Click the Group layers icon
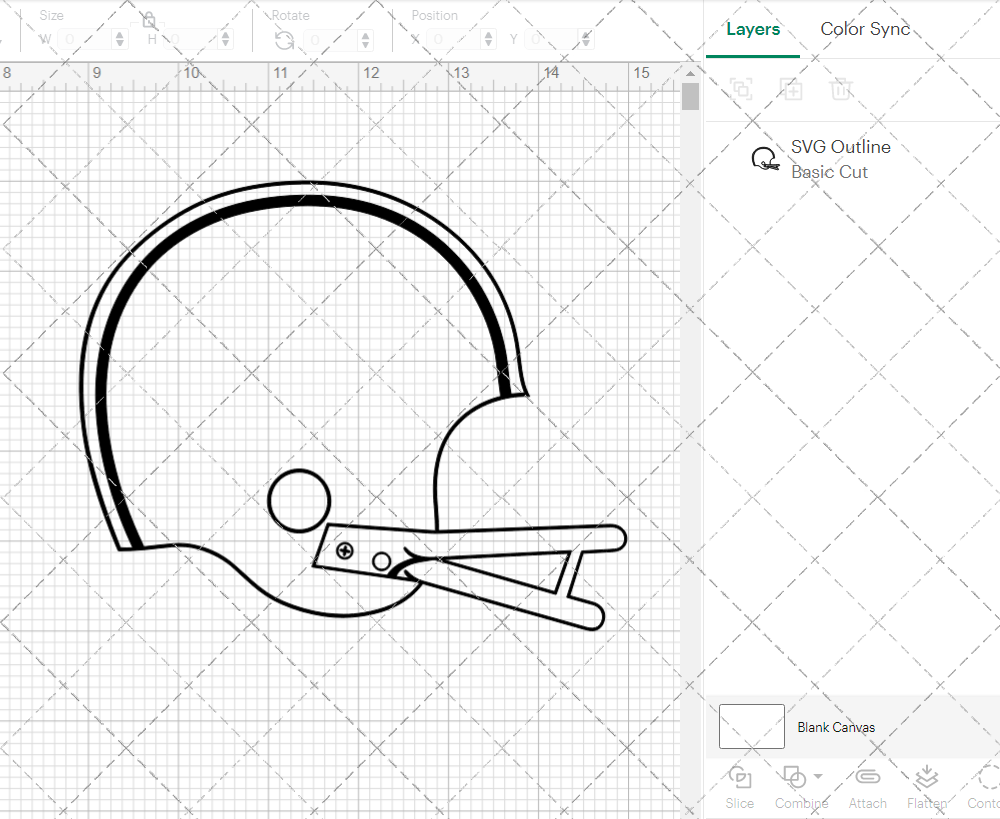1000x819 pixels. [x=741, y=89]
